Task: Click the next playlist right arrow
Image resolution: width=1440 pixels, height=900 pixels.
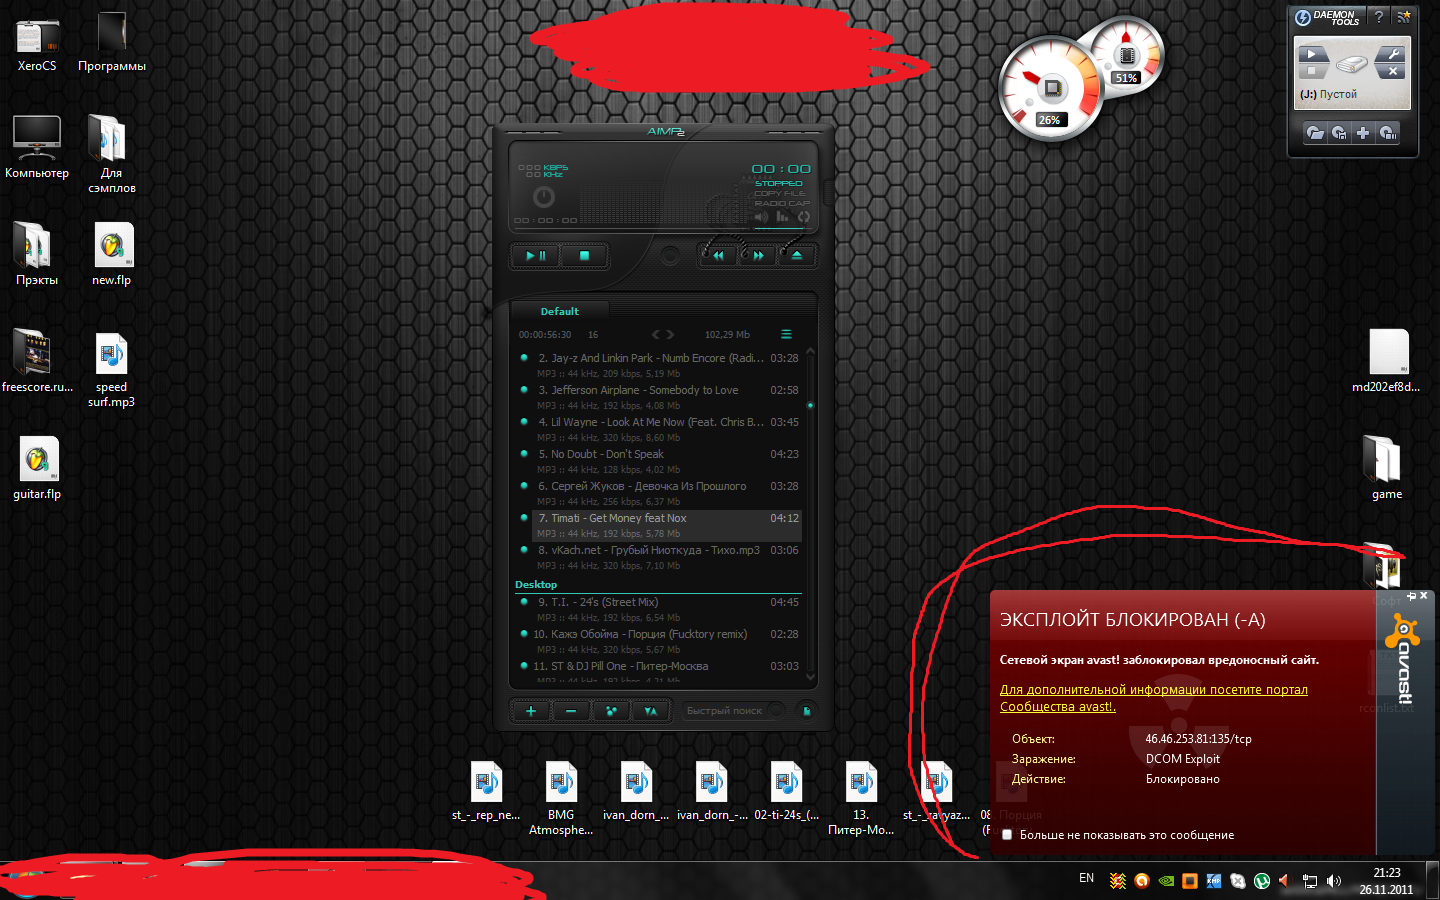Action: (x=670, y=335)
